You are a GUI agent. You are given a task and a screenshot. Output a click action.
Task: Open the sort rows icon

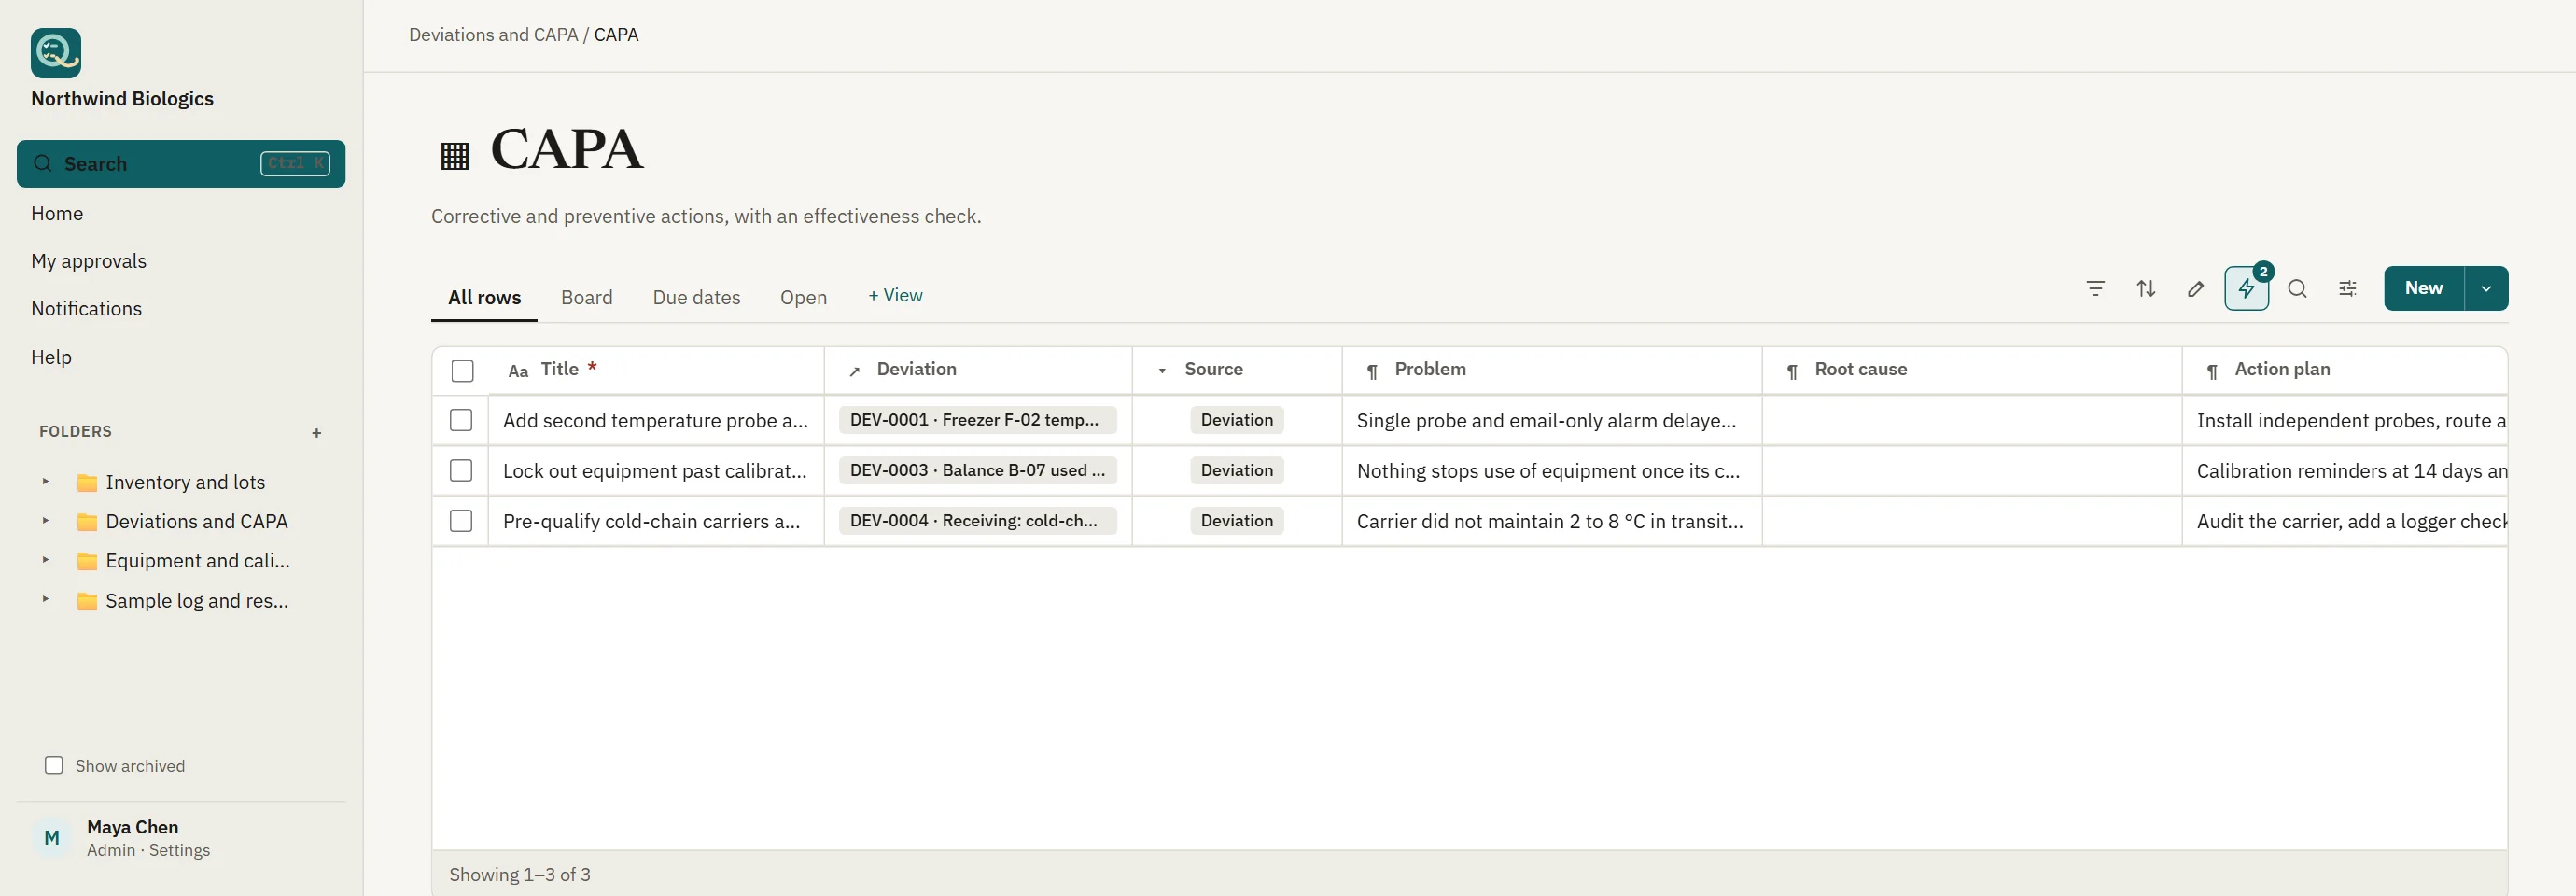pos(2146,289)
